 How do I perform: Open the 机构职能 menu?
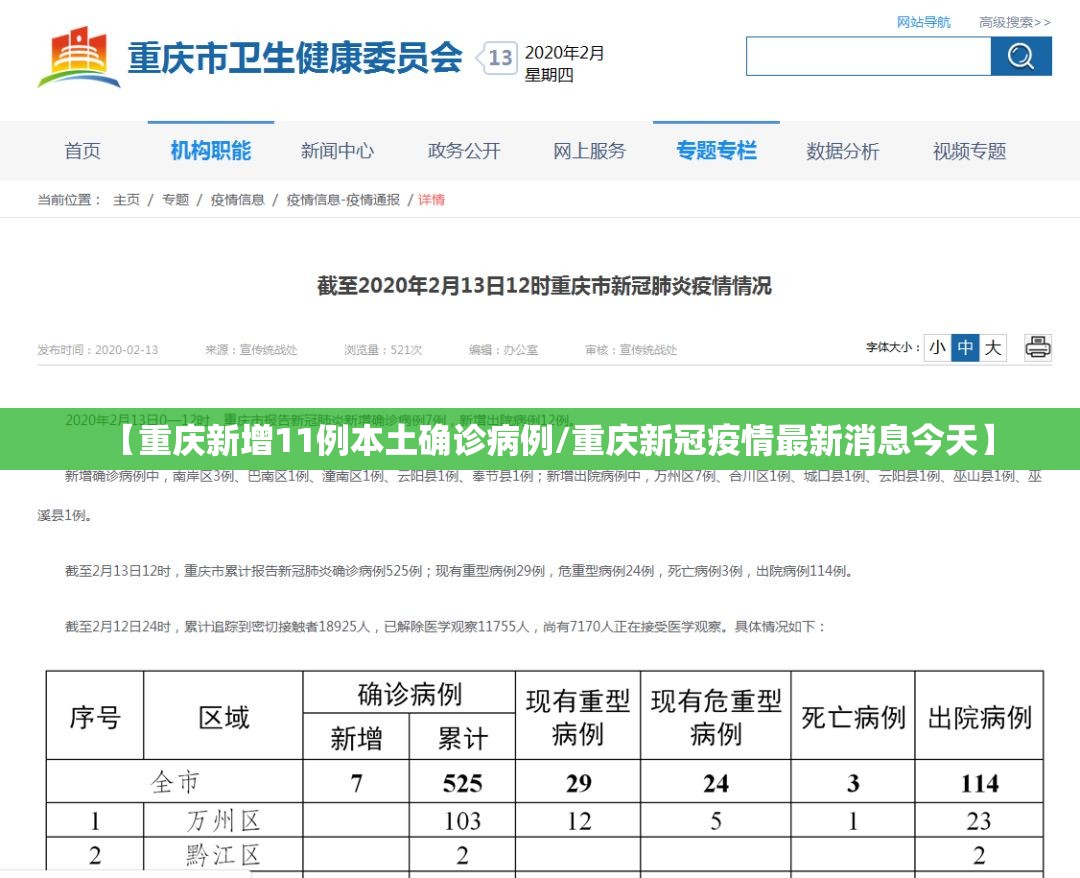(x=211, y=151)
